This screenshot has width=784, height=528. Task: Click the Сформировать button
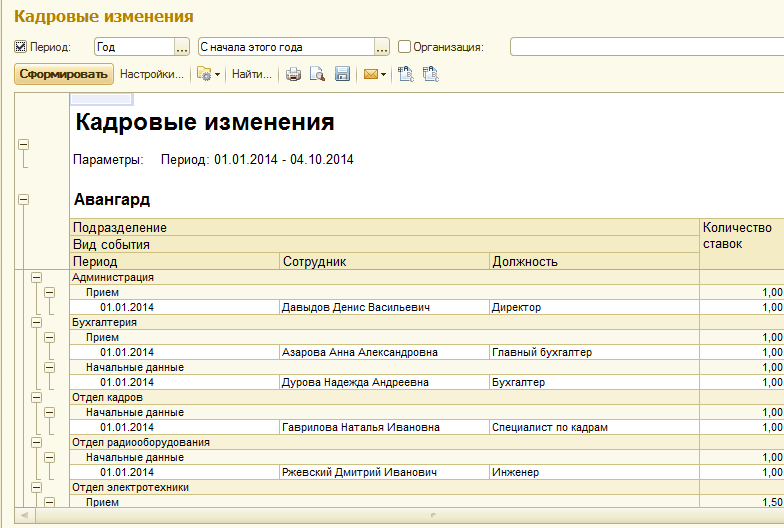coord(64,74)
